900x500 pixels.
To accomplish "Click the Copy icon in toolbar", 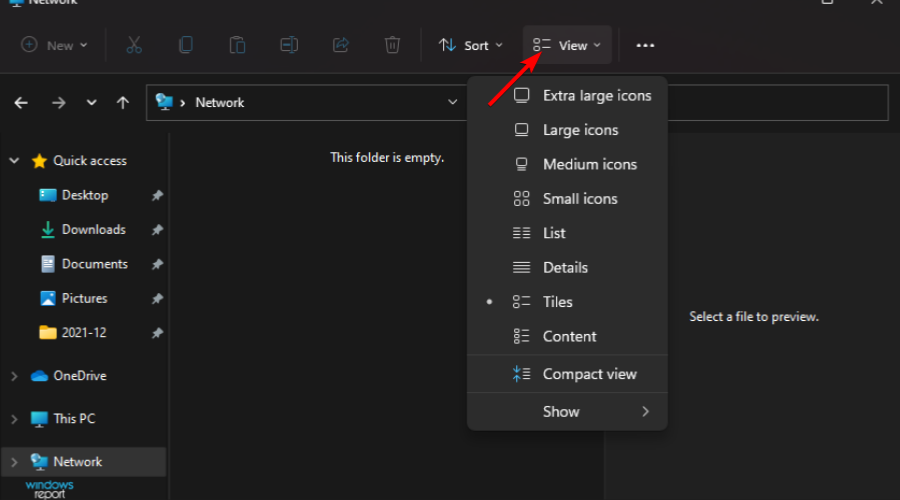I will (185, 45).
